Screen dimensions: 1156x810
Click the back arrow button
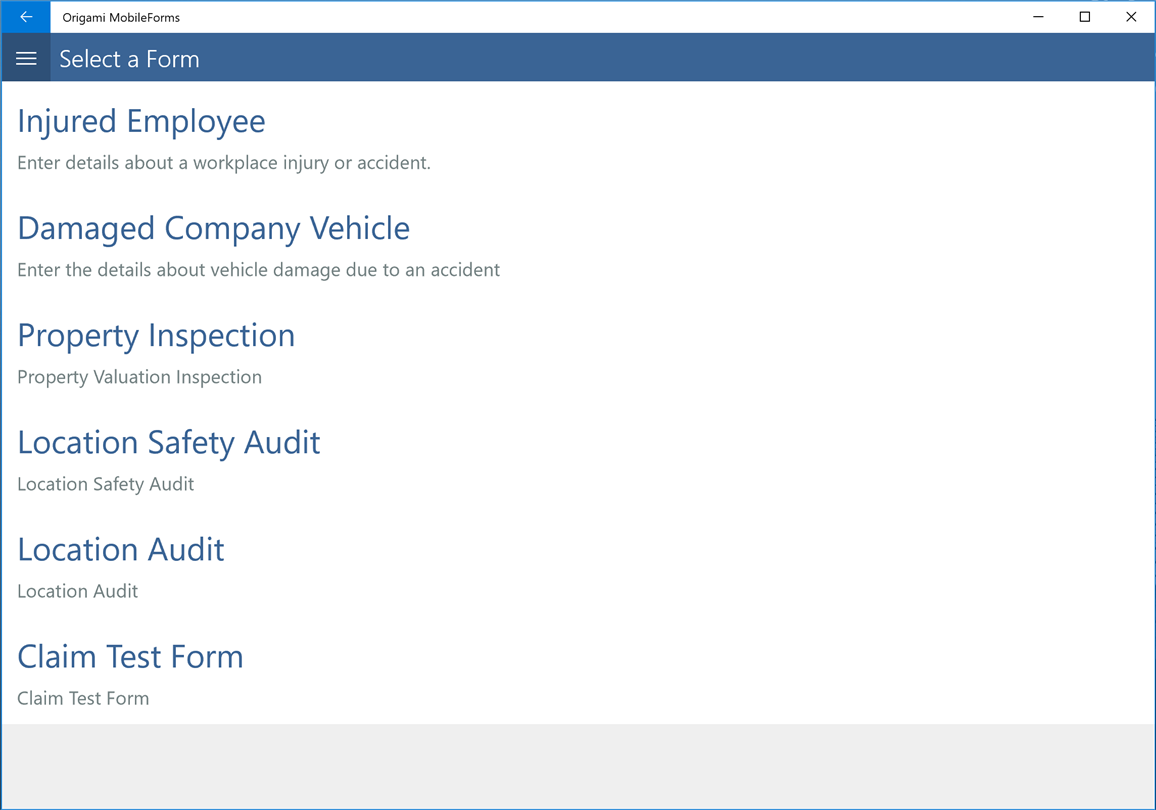point(26,17)
